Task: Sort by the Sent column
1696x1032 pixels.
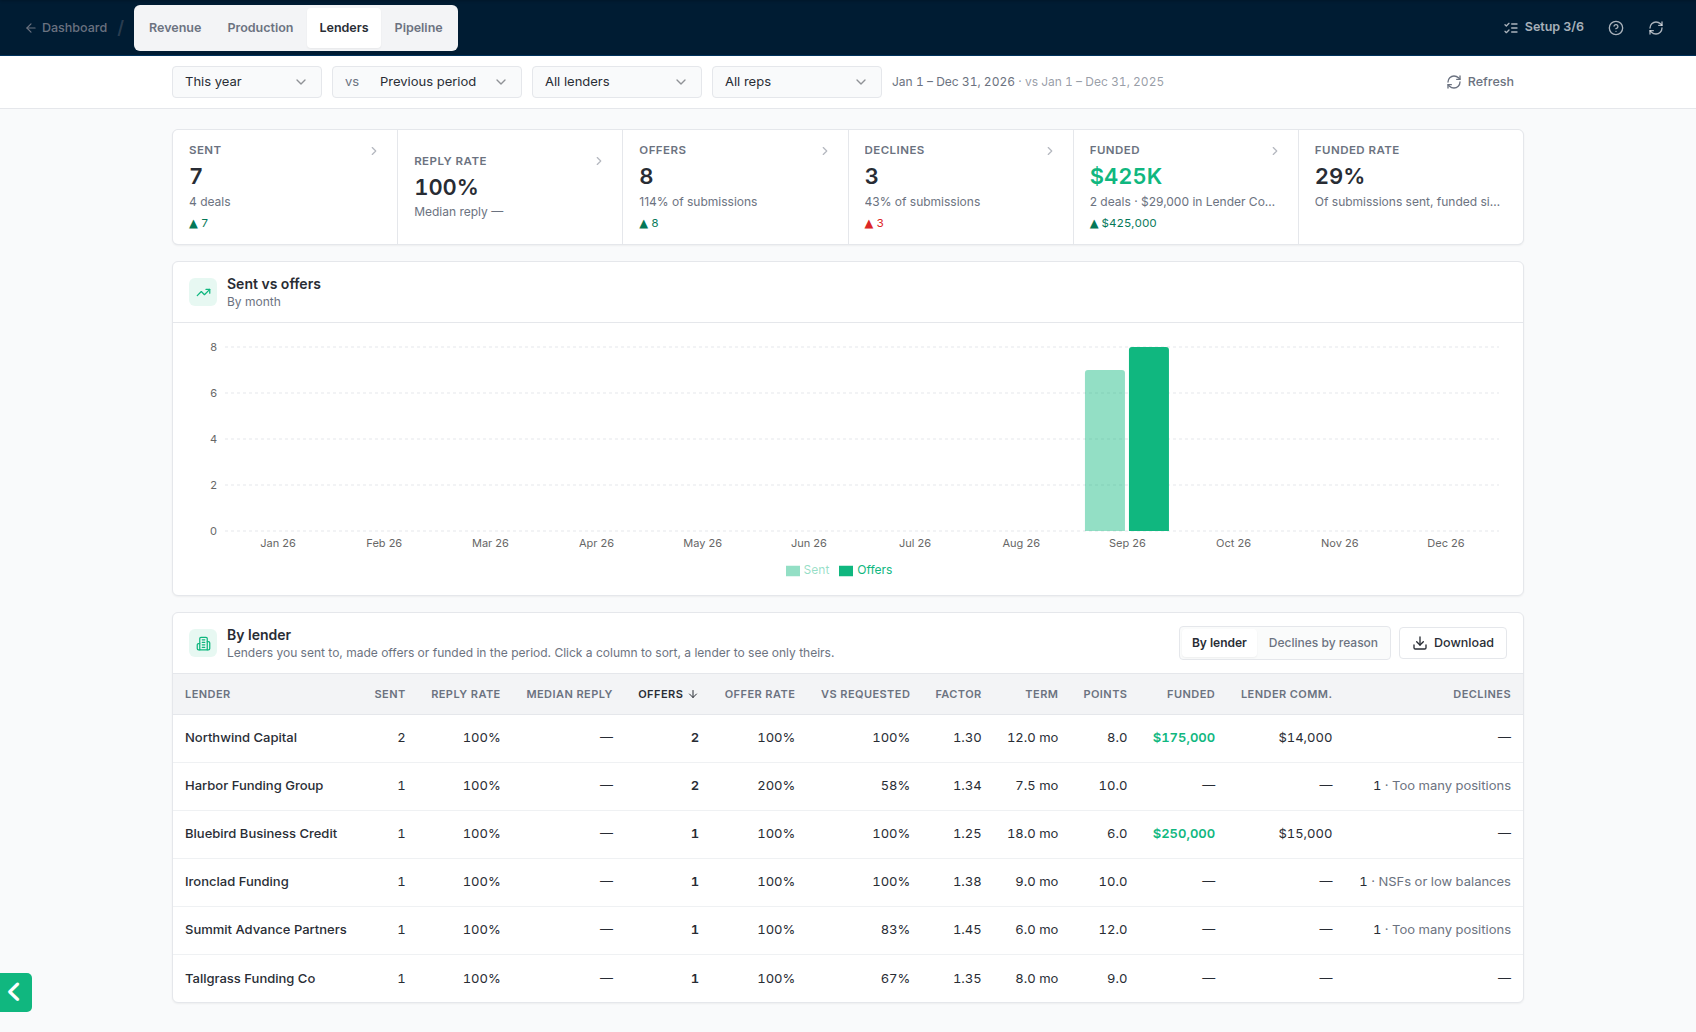Action: coord(390,694)
